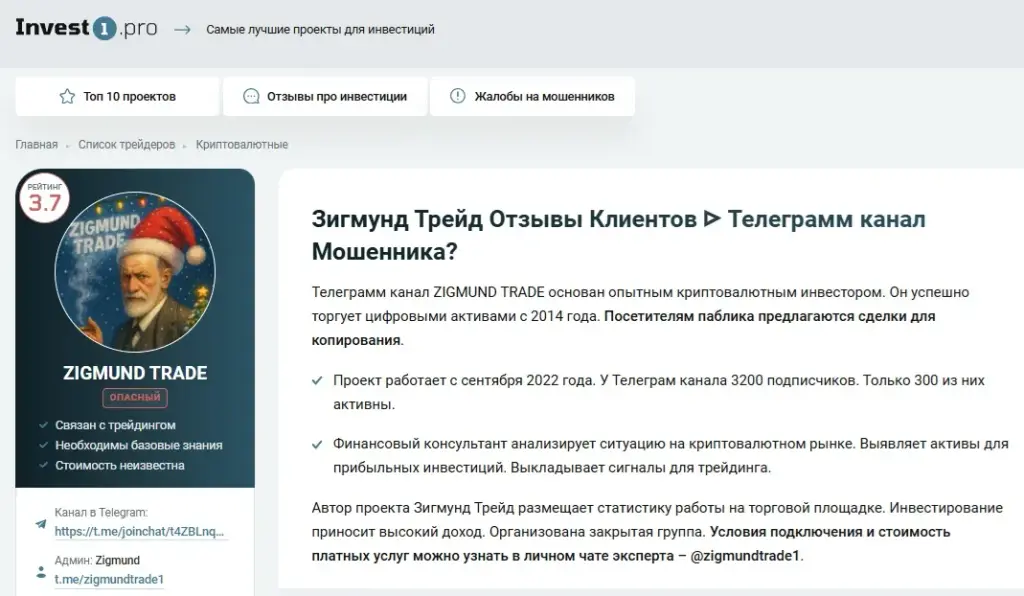Click the ZIGMUND TRADE card title

(x=135, y=373)
